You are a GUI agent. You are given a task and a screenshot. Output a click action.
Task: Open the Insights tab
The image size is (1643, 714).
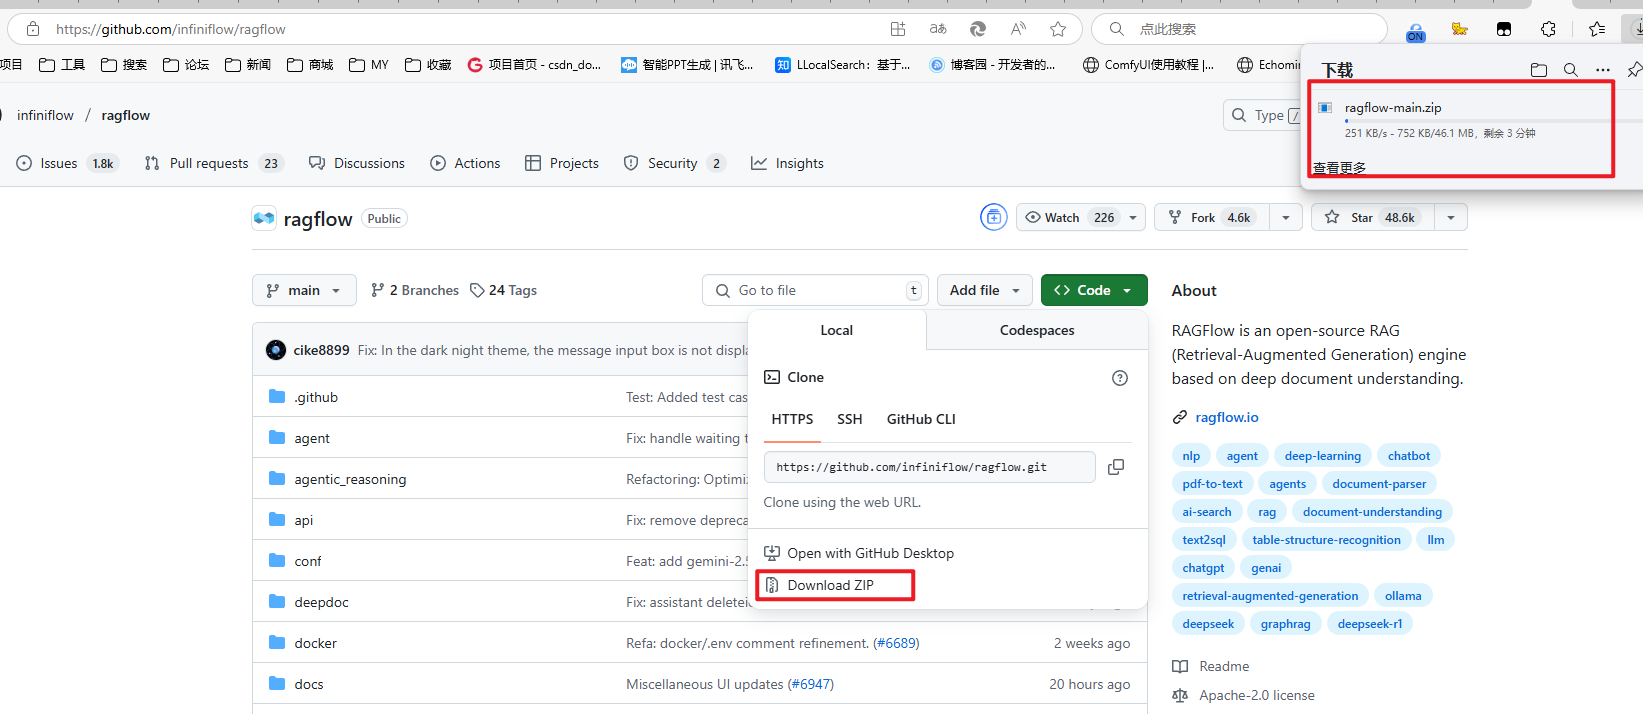788,163
